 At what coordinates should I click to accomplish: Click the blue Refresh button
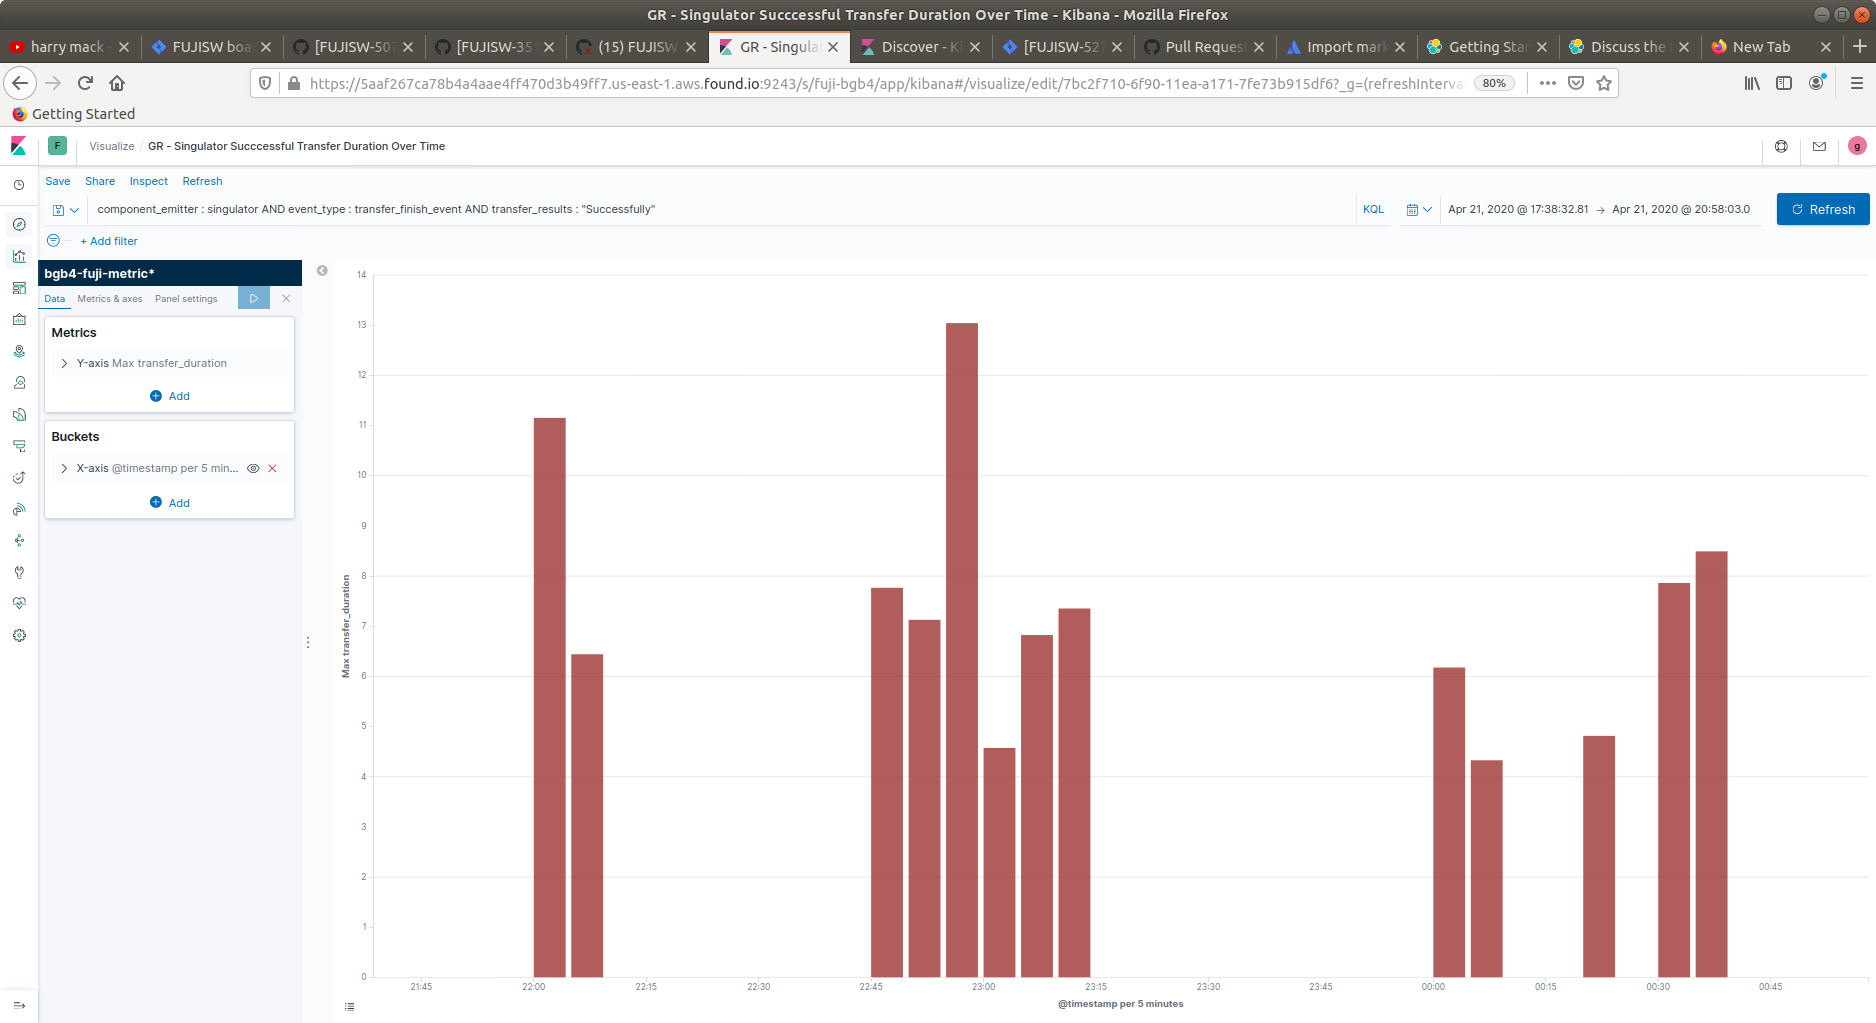[x=1823, y=209]
